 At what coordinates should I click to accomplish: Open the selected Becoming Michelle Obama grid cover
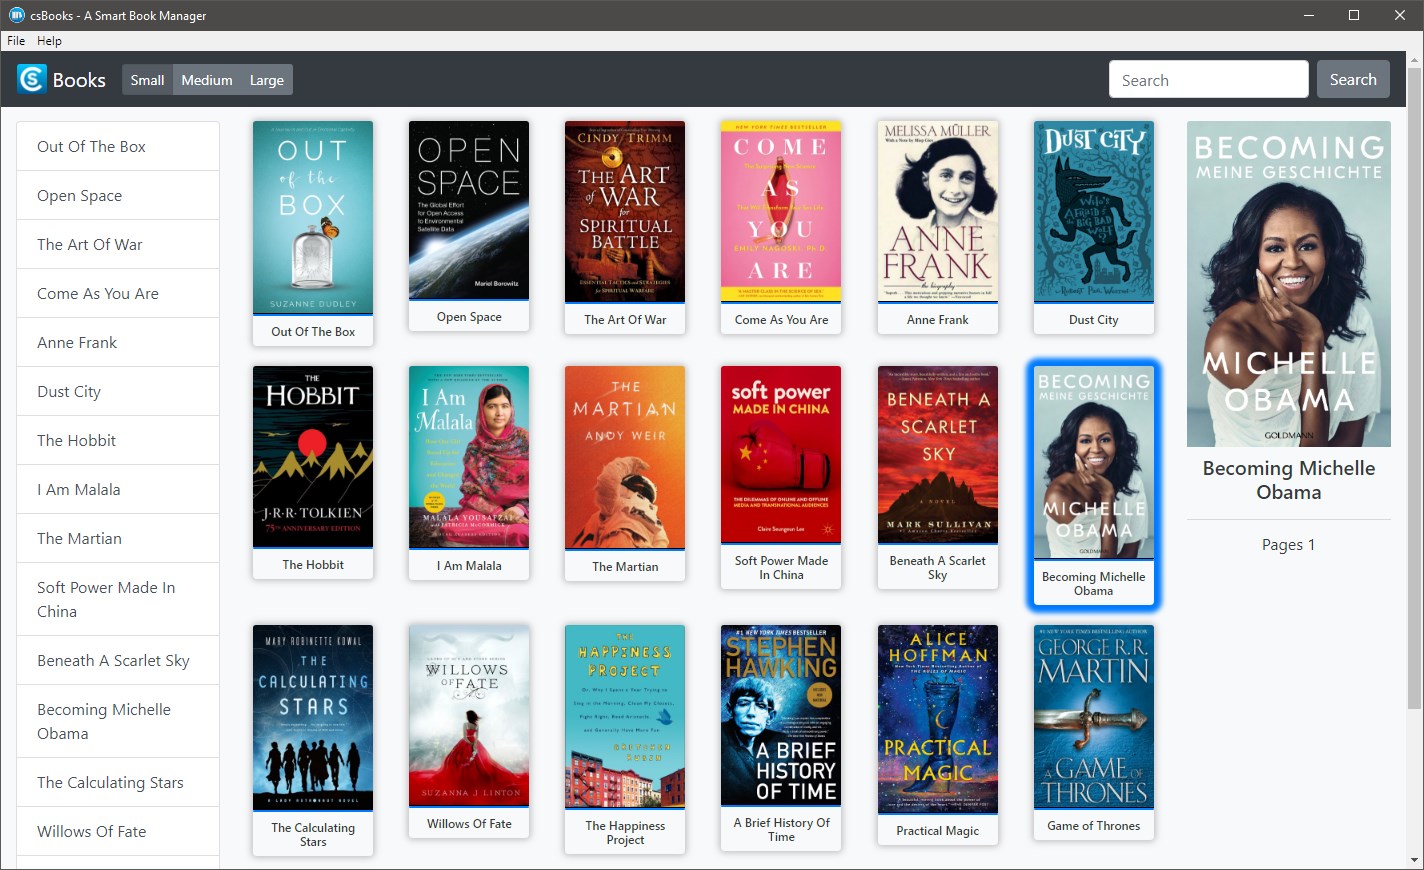point(1094,463)
